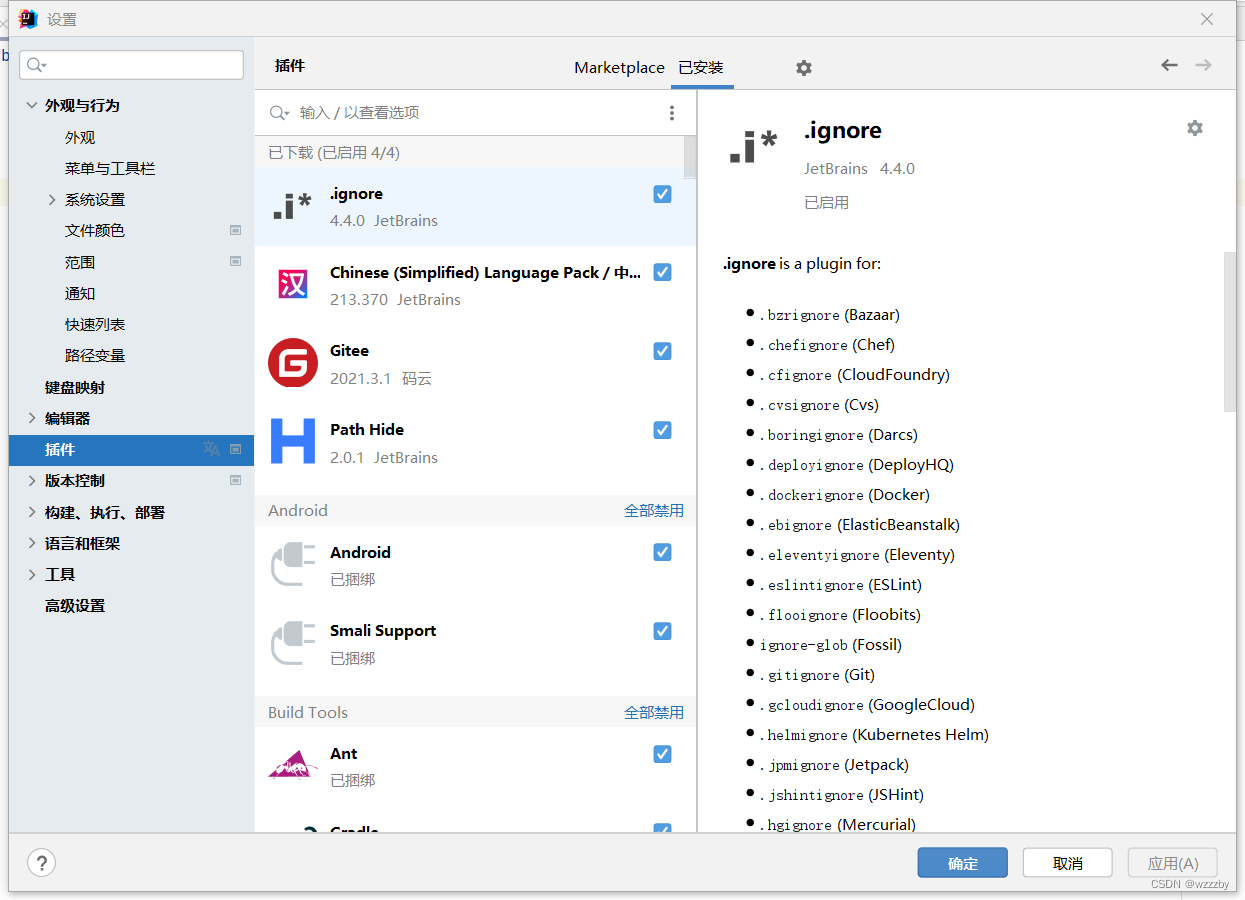Disable the .ignore plugin checkbox
Image resolution: width=1245 pixels, height=900 pixels.
click(662, 194)
